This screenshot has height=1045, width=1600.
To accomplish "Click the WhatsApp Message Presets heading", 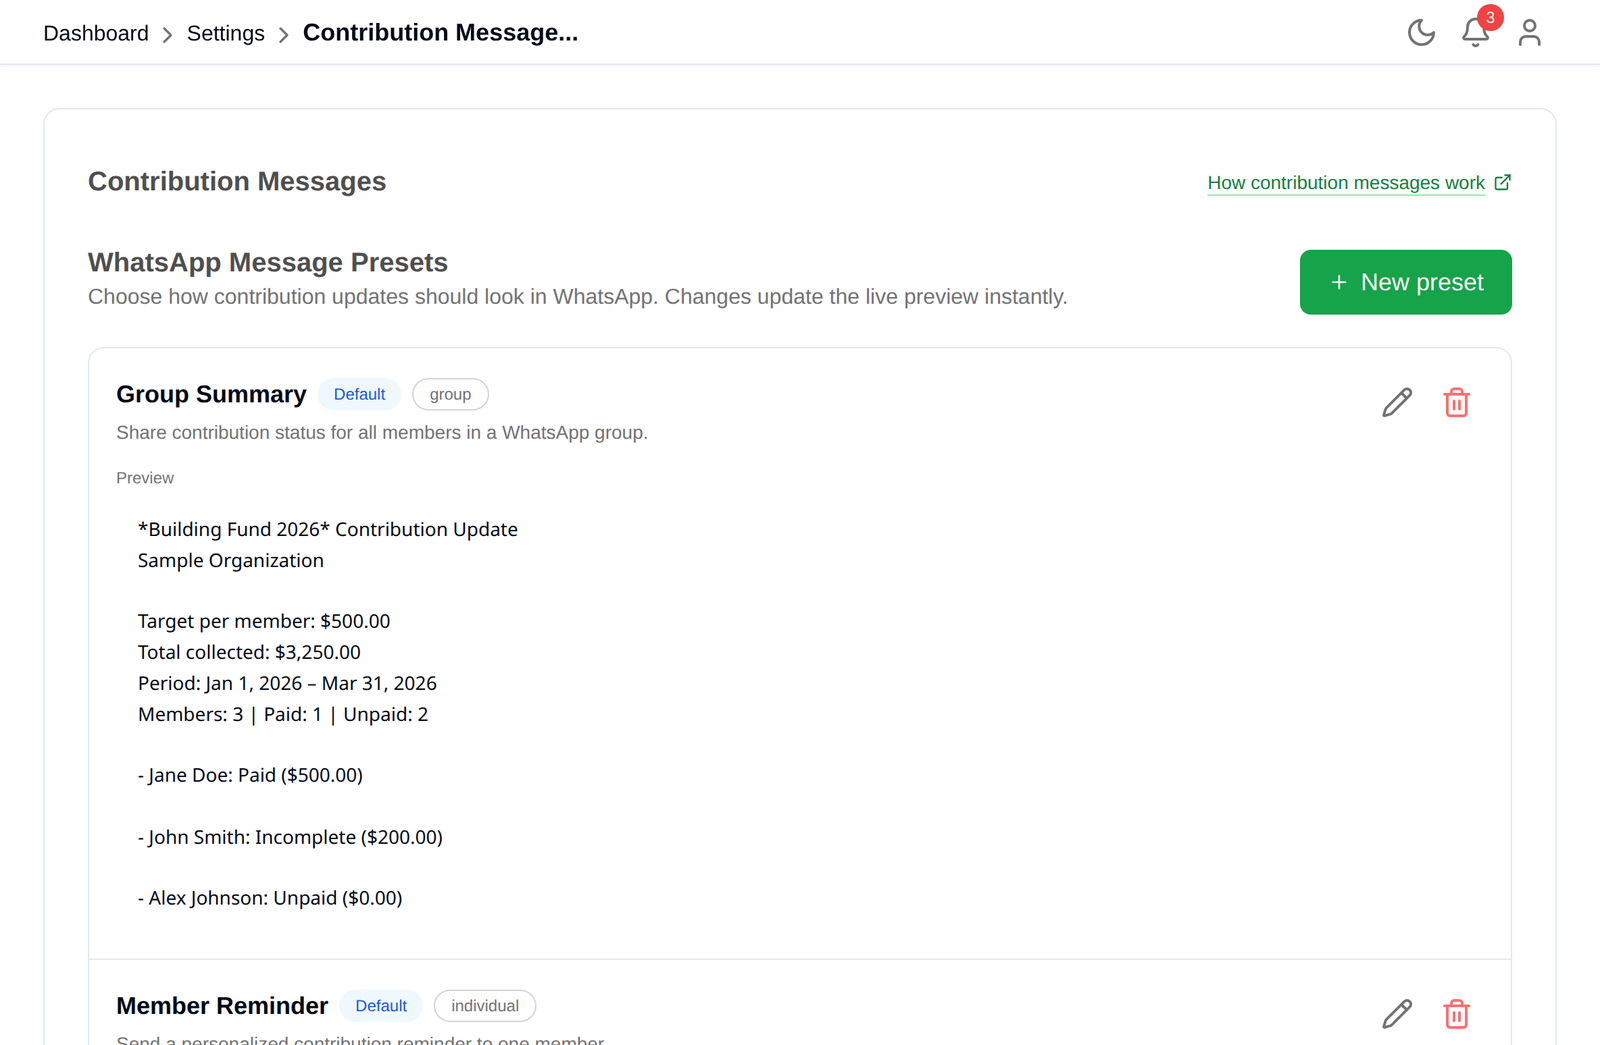I will click(268, 262).
